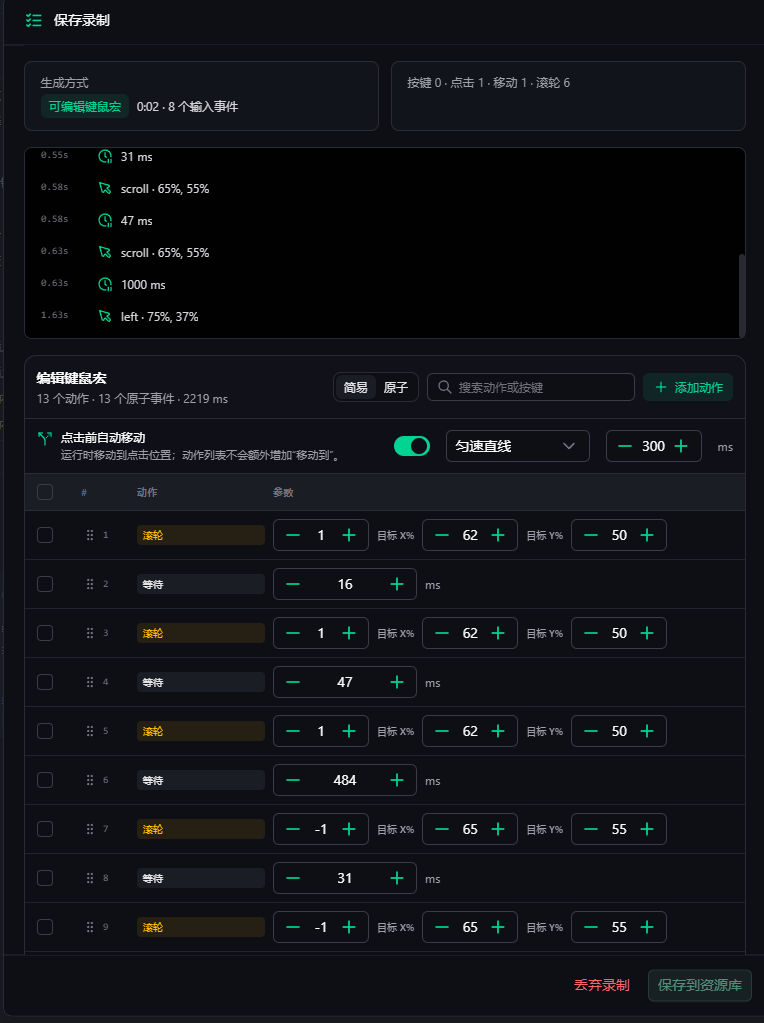Click 丢弃录制 to discard the recording

pos(602,985)
